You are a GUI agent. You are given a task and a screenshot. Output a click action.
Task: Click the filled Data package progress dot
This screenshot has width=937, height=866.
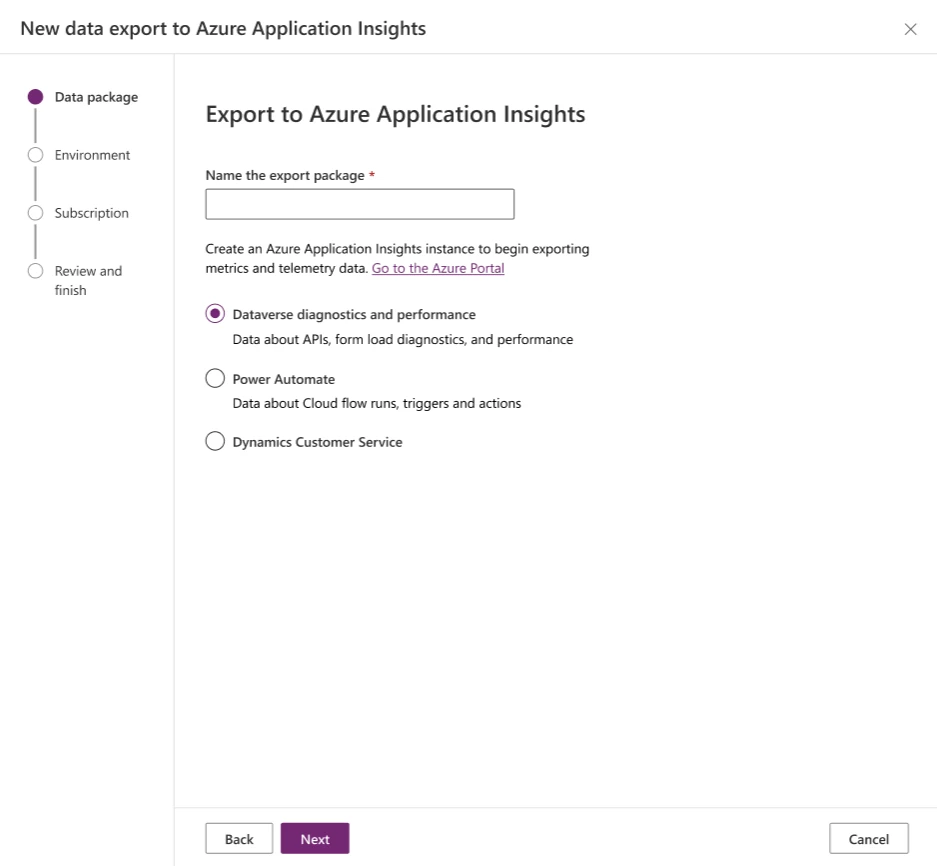(x=36, y=96)
